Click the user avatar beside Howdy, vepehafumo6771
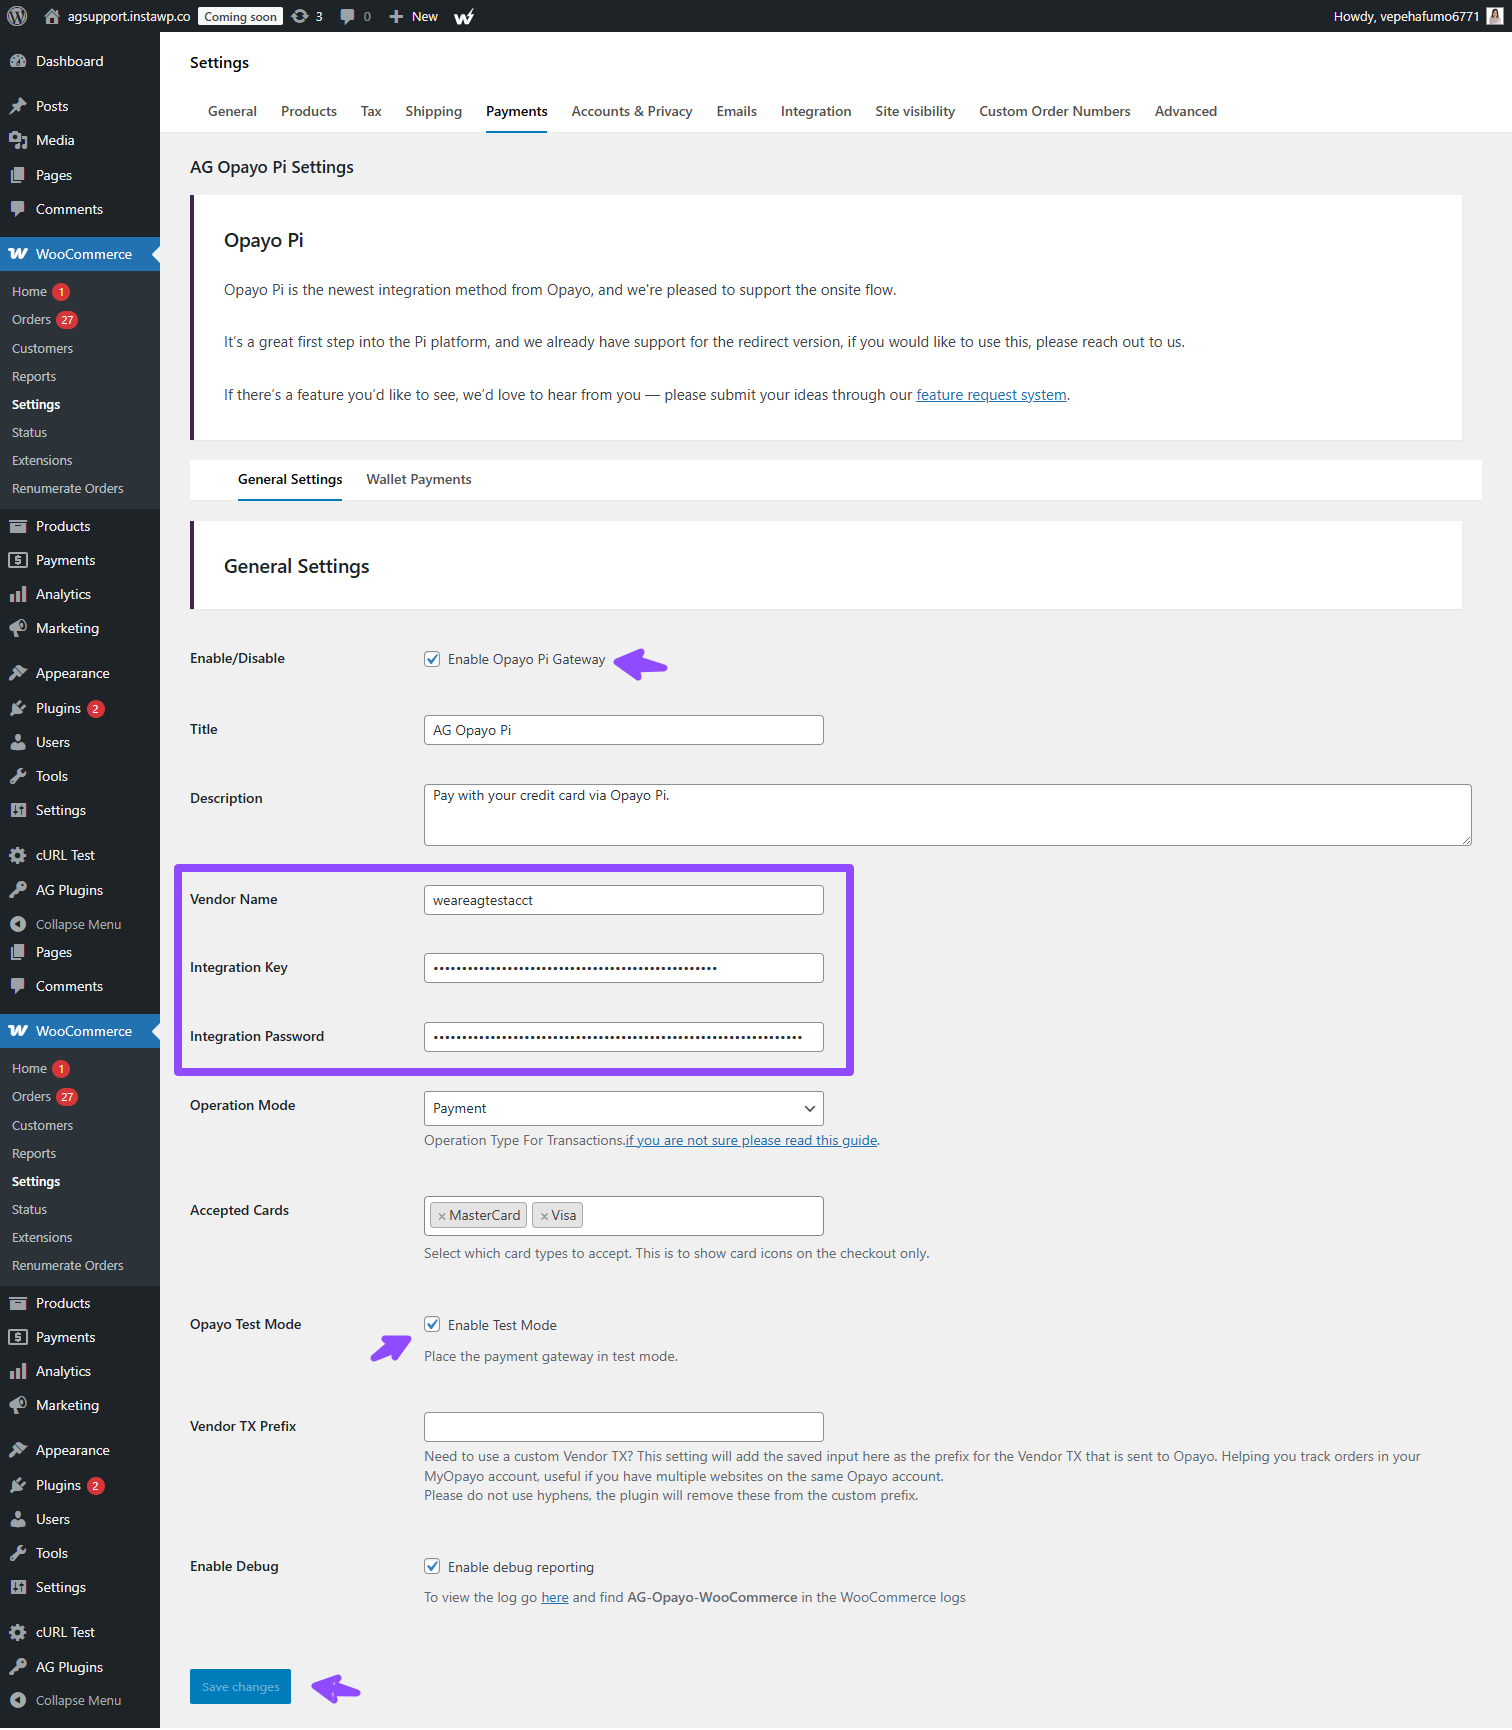The height and width of the screenshot is (1730, 1512). click(x=1495, y=16)
